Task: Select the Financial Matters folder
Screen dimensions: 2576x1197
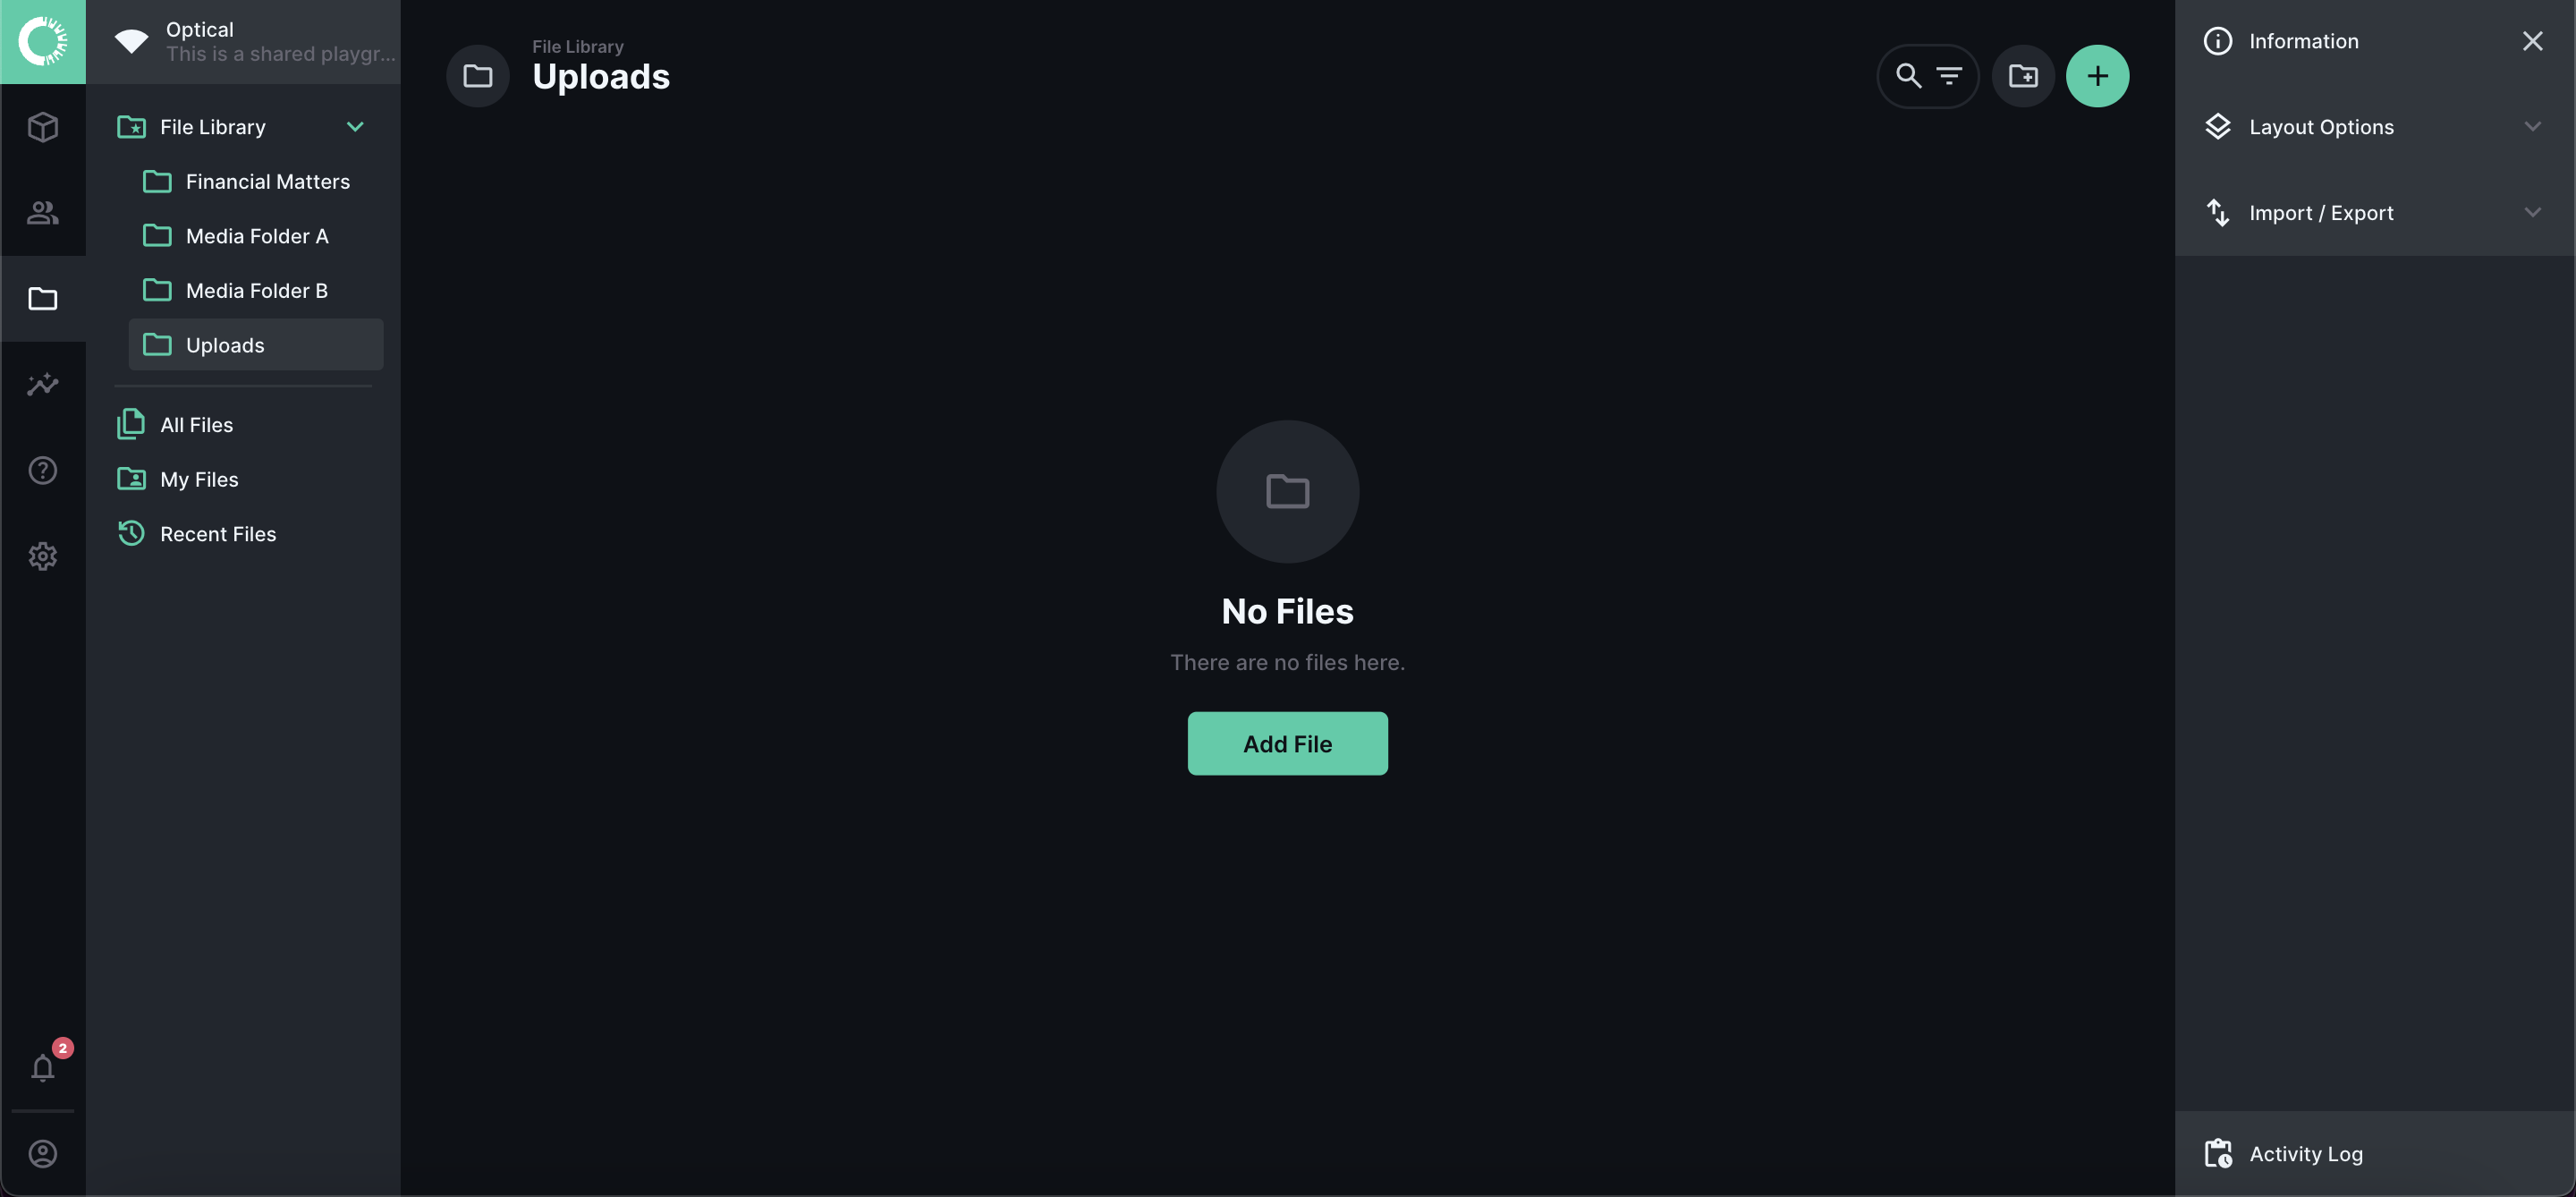Action: point(267,183)
